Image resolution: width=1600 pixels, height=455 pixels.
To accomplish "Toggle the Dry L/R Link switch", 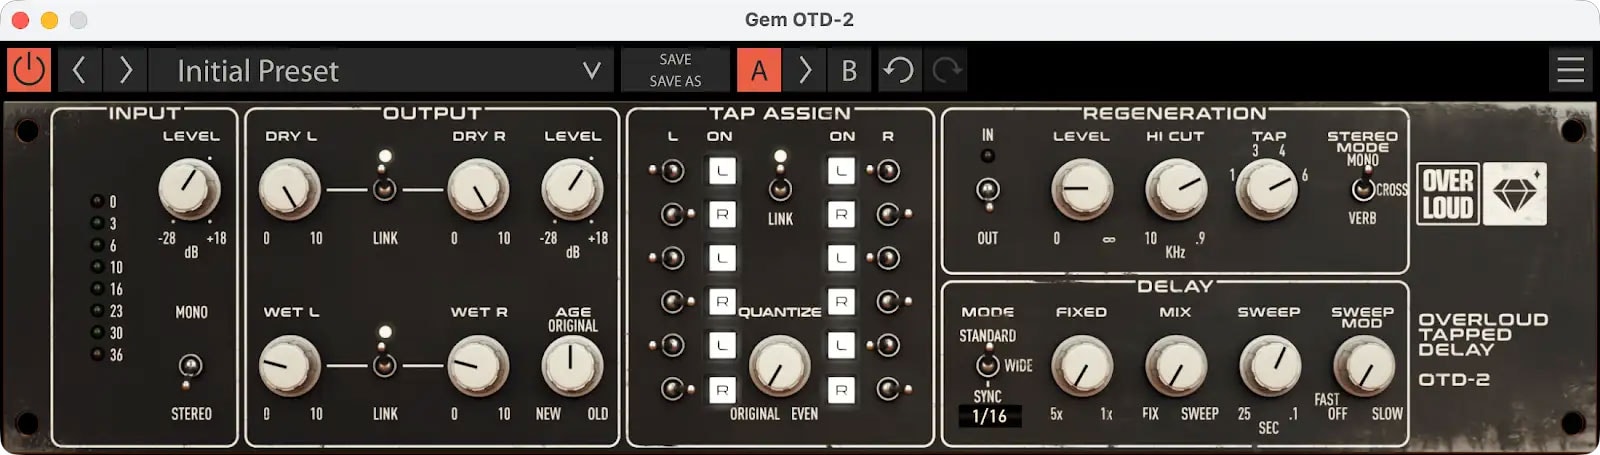I will tap(385, 189).
